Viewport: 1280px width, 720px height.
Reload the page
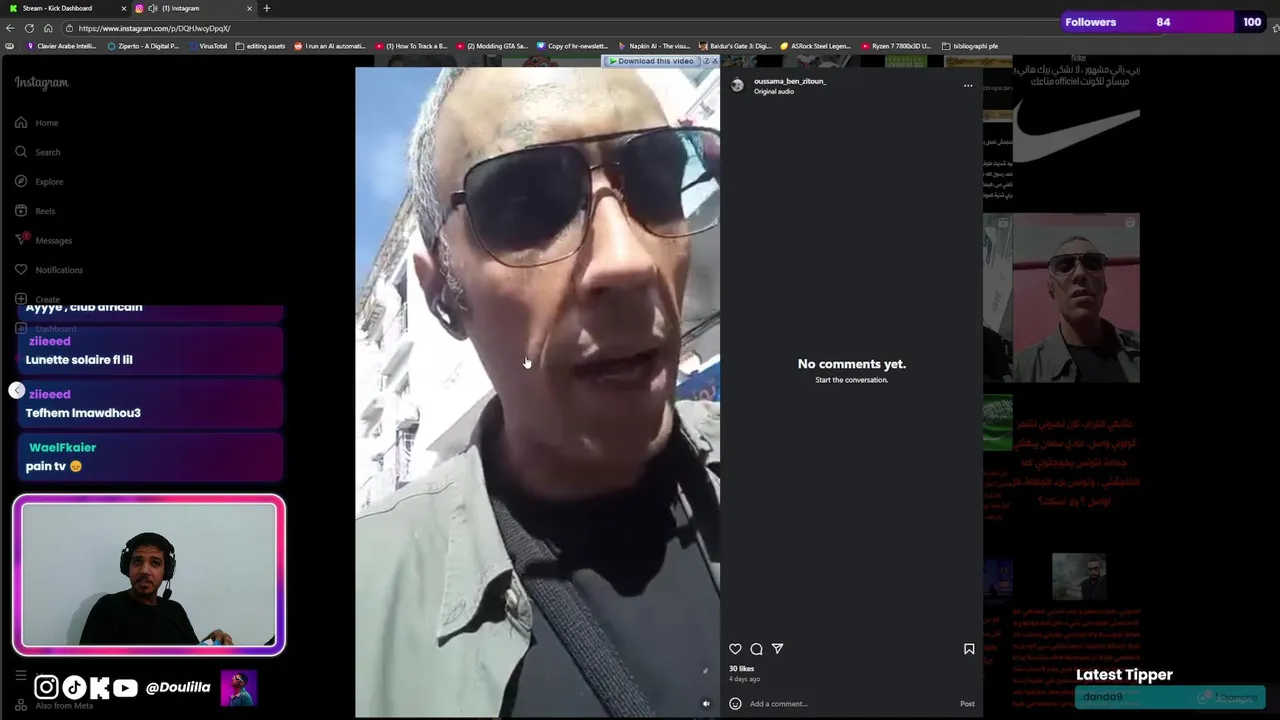point(29,28)
